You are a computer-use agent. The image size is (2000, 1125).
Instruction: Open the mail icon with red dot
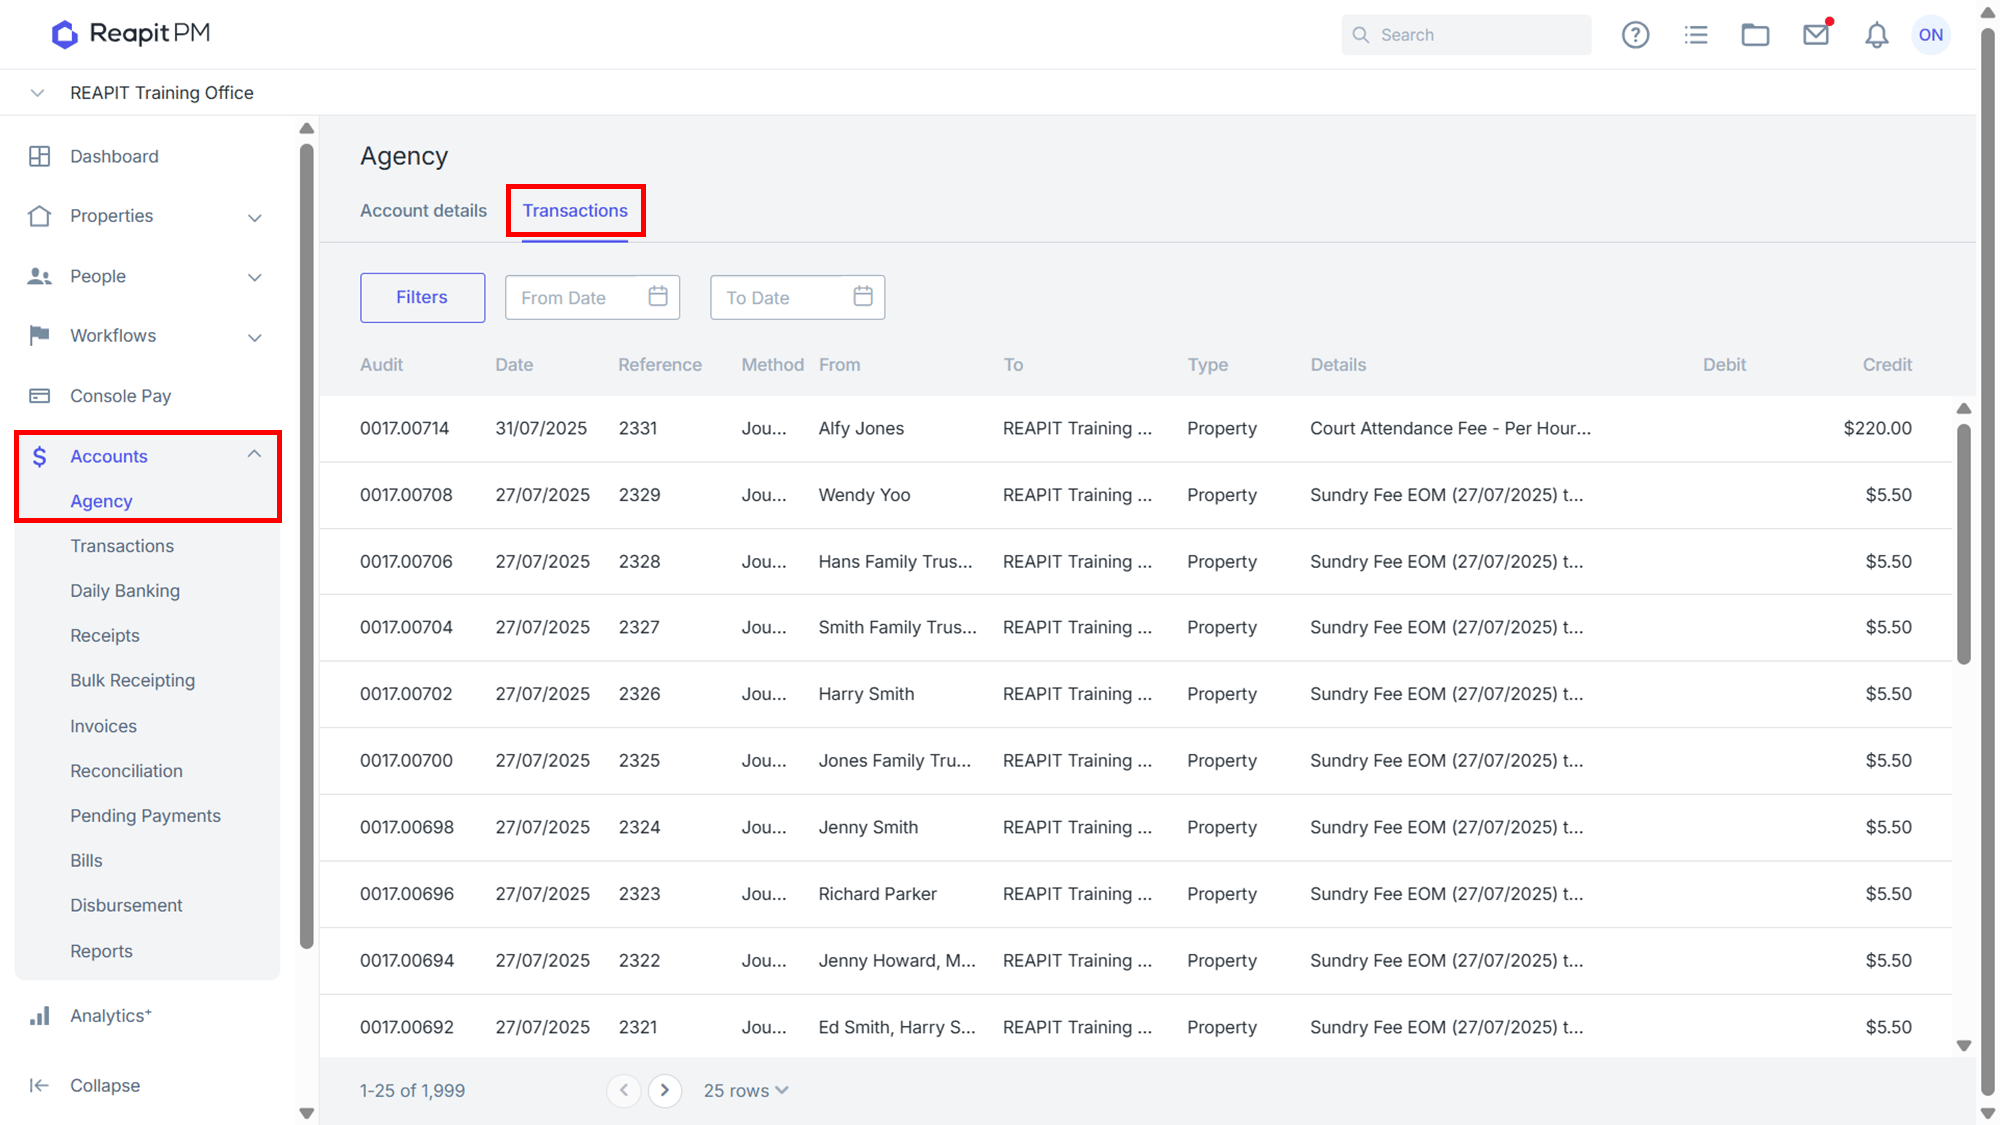click(1816, 35)
